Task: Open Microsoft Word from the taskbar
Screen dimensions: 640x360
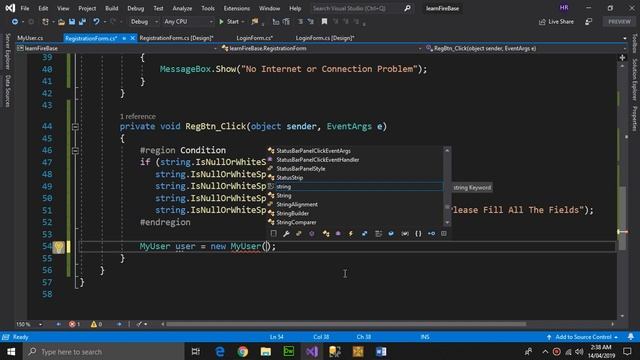Action: tap(381, 351)
